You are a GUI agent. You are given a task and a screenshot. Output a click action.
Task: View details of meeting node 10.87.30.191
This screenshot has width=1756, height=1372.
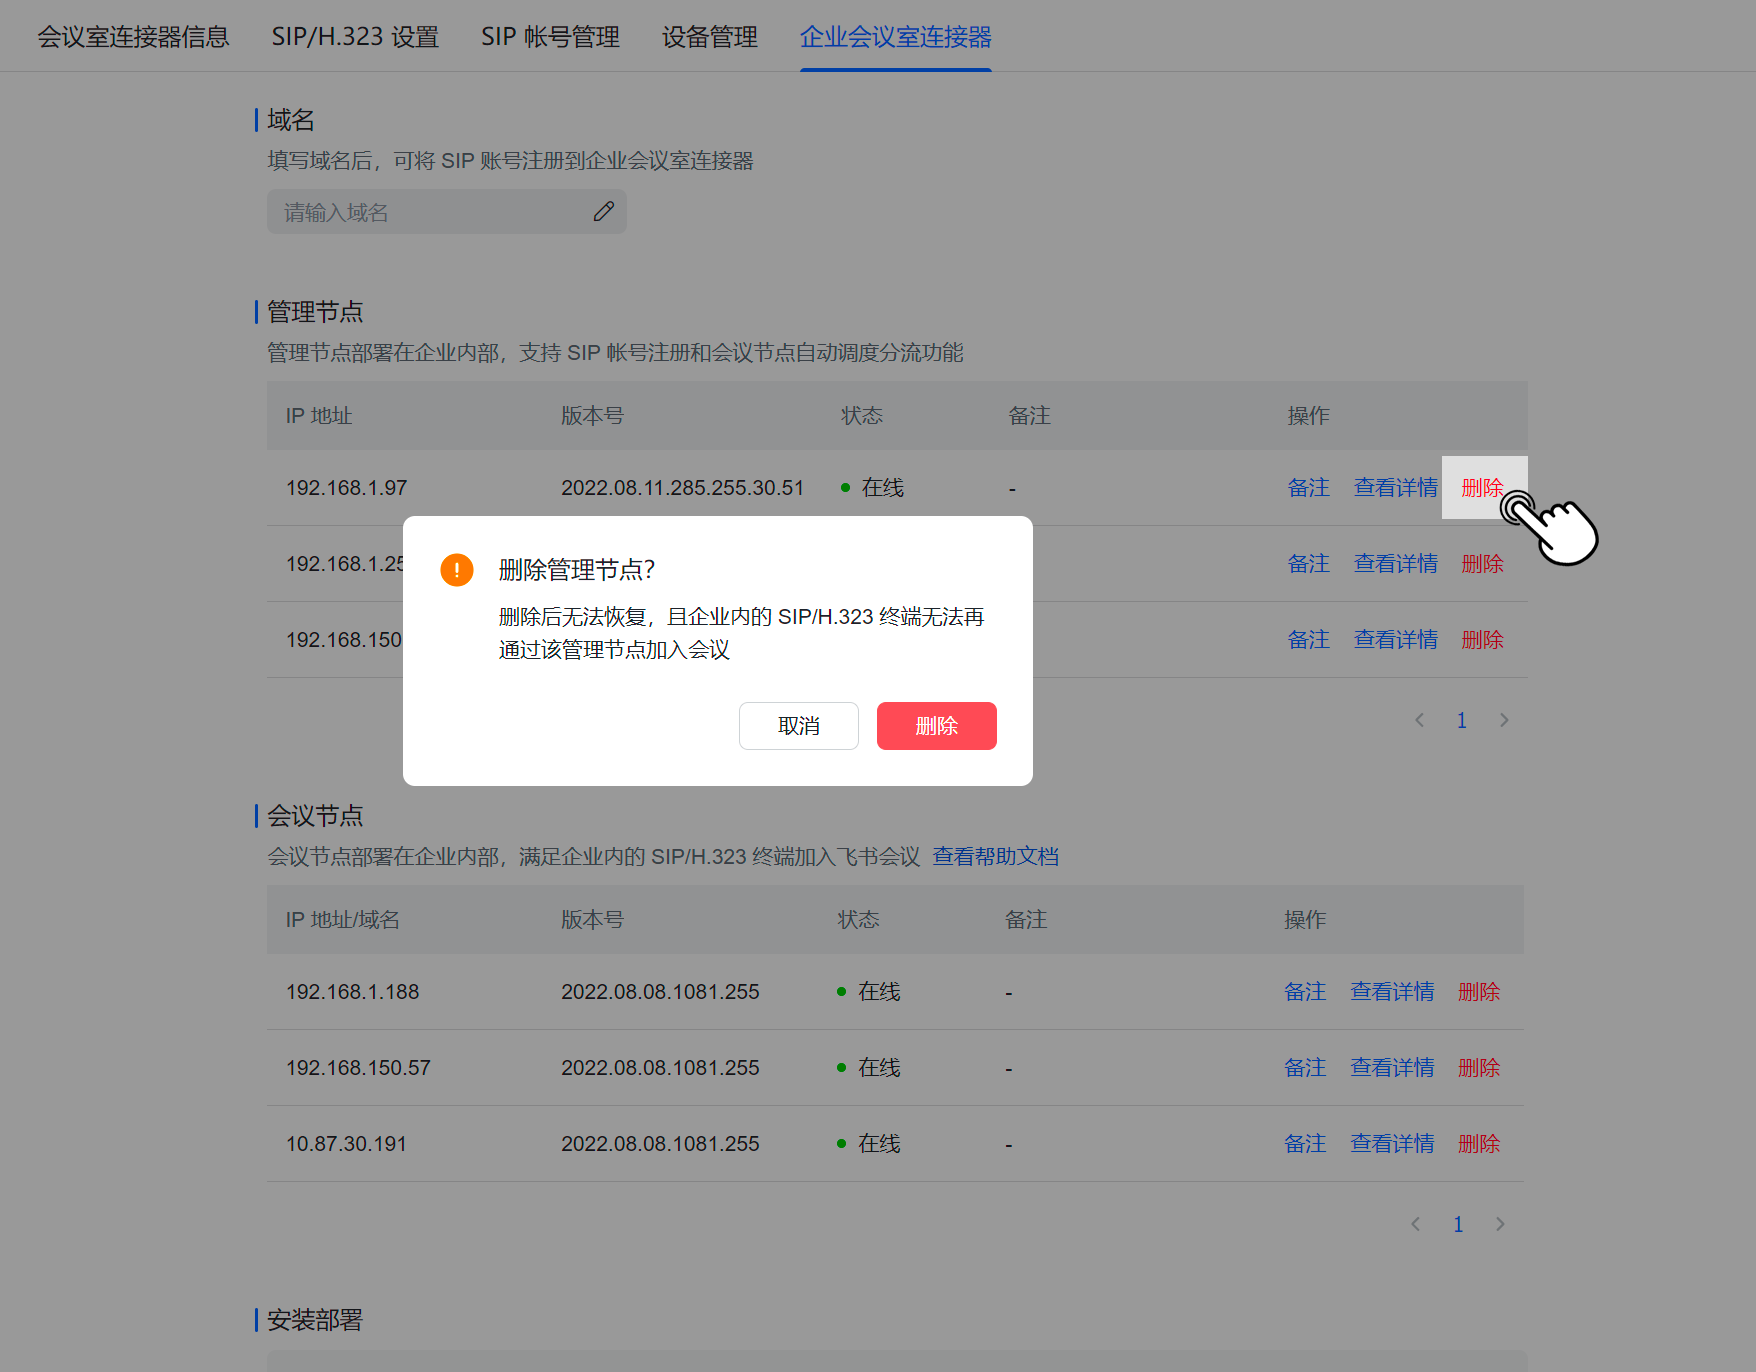(x=1392, y=1144)
